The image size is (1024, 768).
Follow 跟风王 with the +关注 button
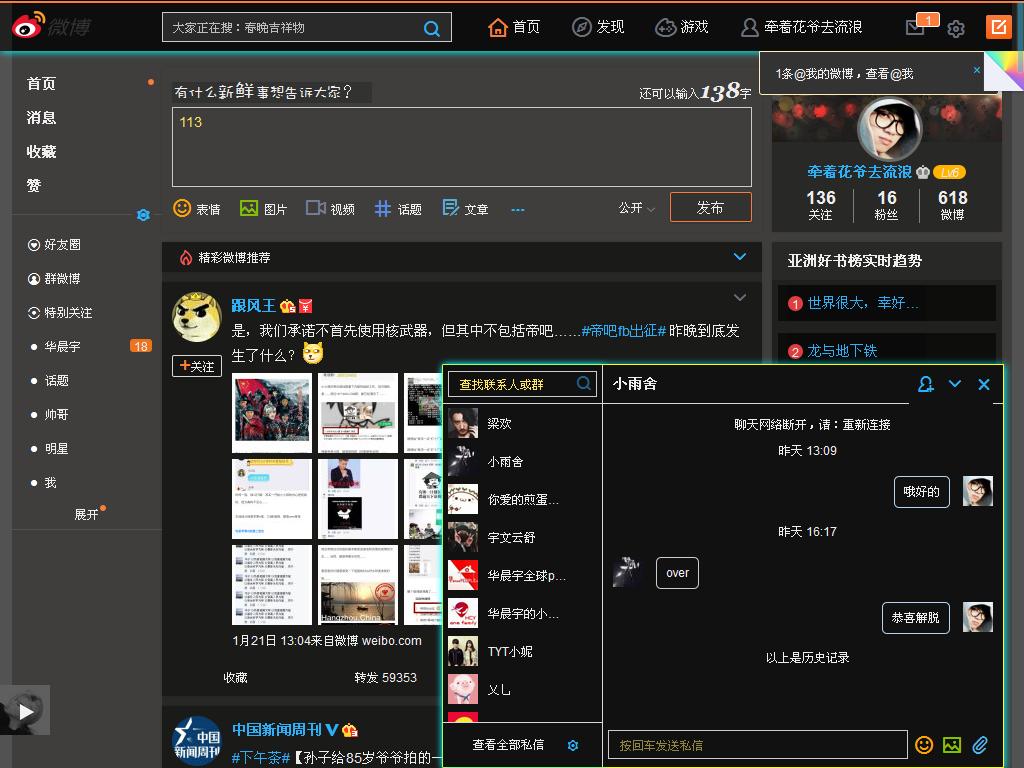(x=197, y=366)
